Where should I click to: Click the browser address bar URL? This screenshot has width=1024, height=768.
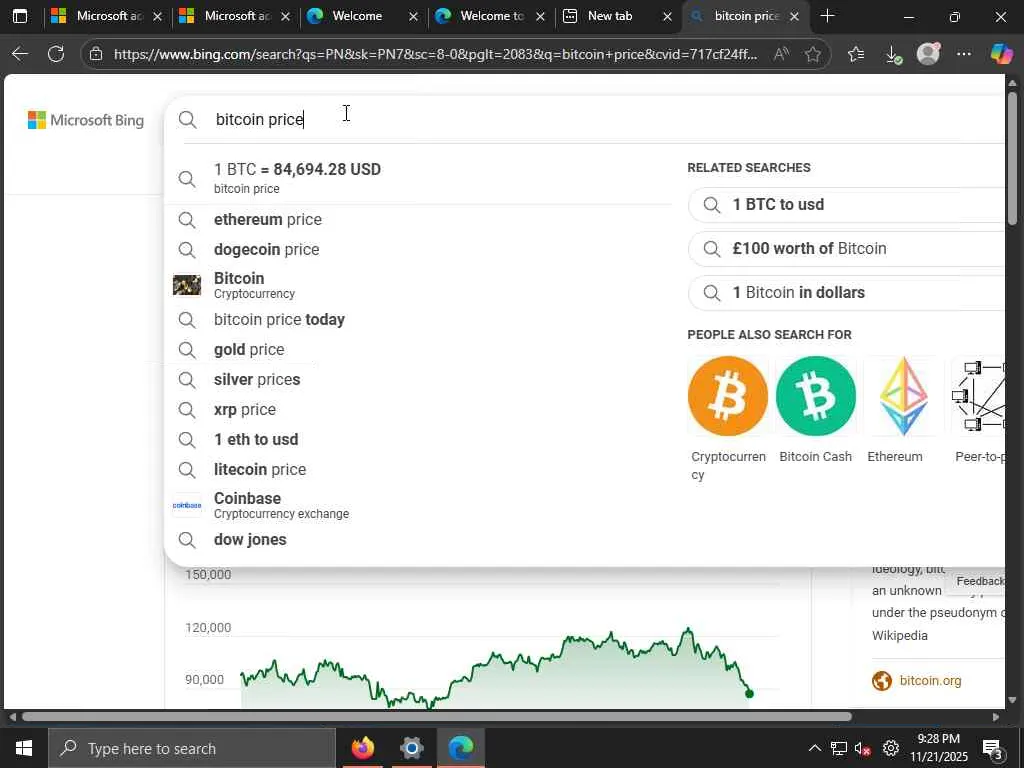pos(436,54)
